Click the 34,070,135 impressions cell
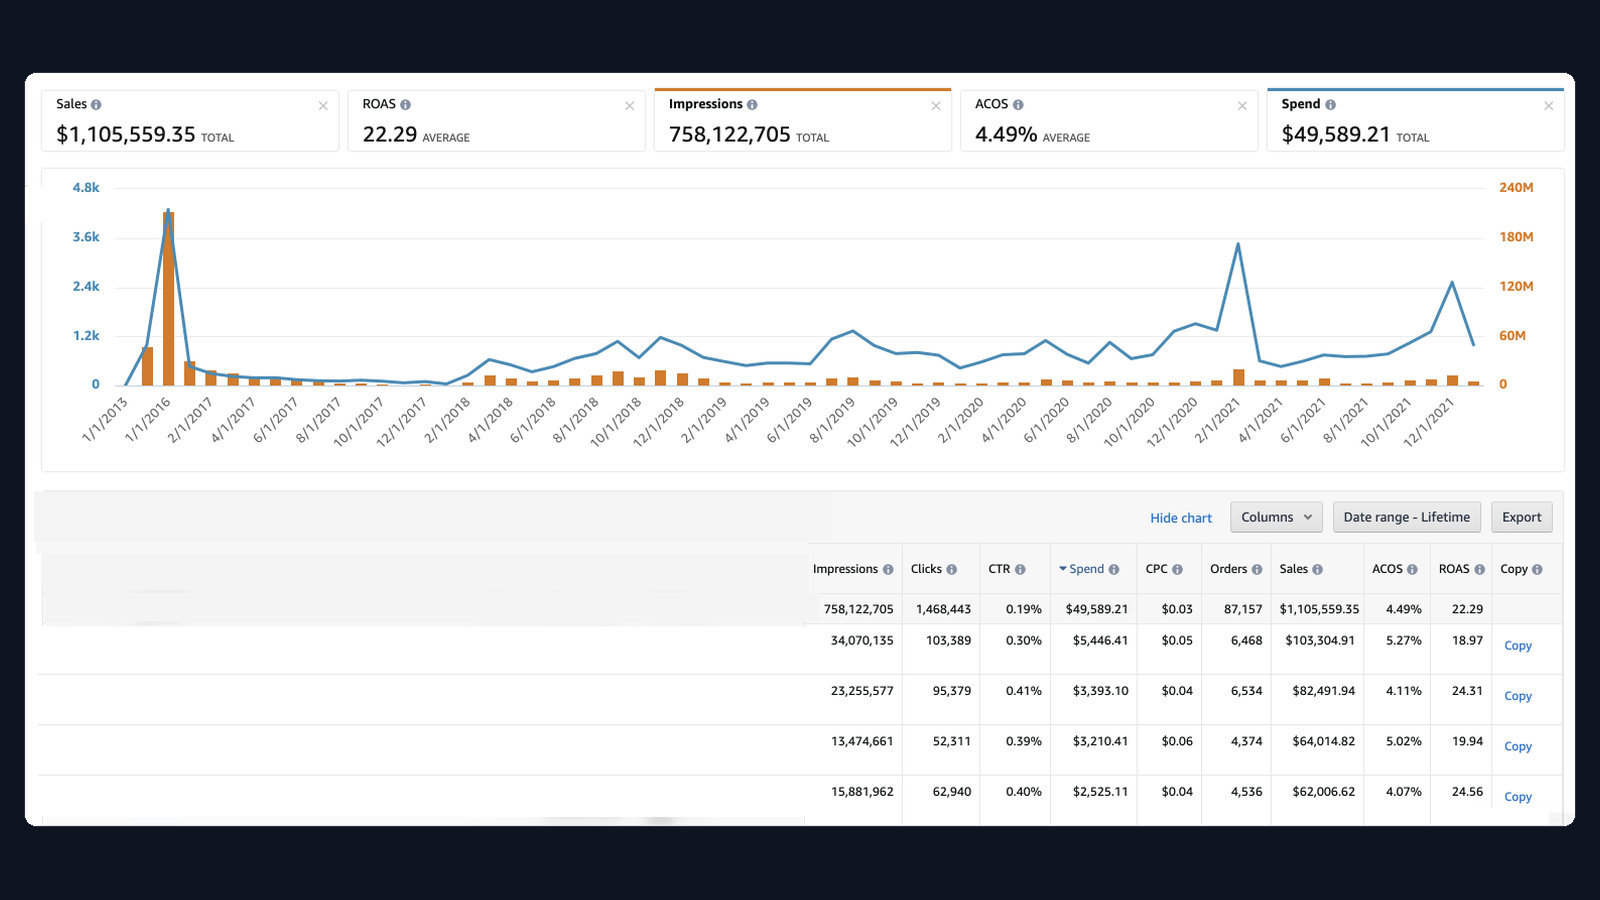This screenshot has height=900, width=1600. pos(861,640)
